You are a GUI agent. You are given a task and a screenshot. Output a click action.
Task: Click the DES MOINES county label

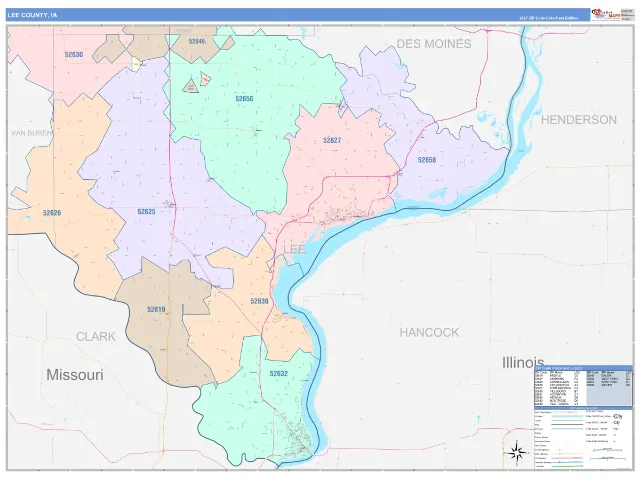click(434, 44)
